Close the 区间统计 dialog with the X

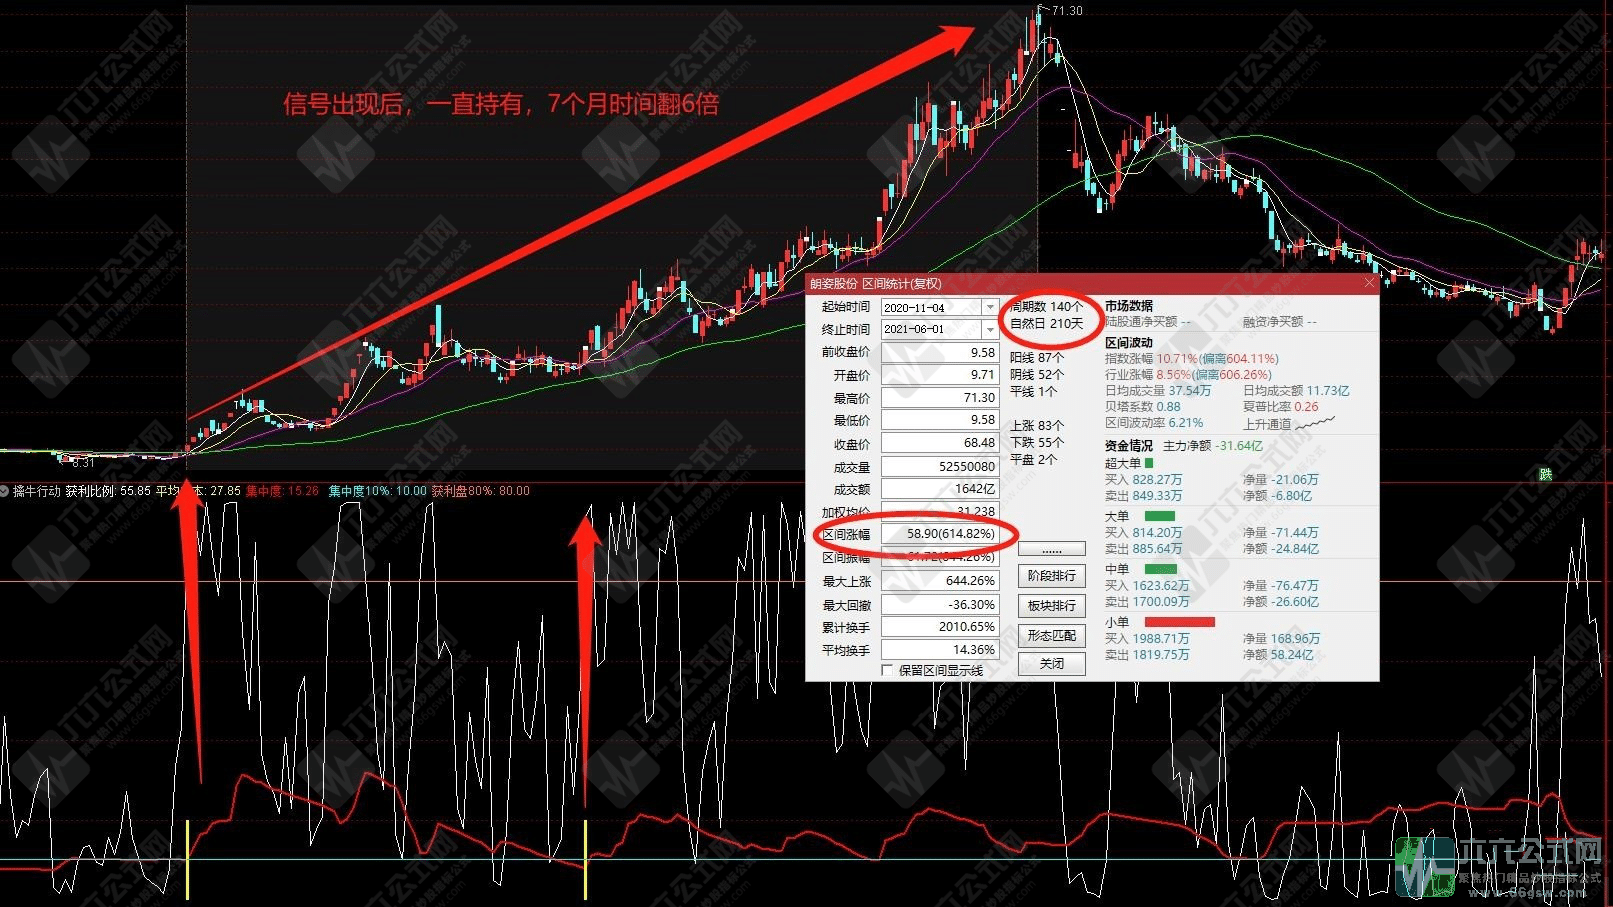click(x=1369, y=284)
